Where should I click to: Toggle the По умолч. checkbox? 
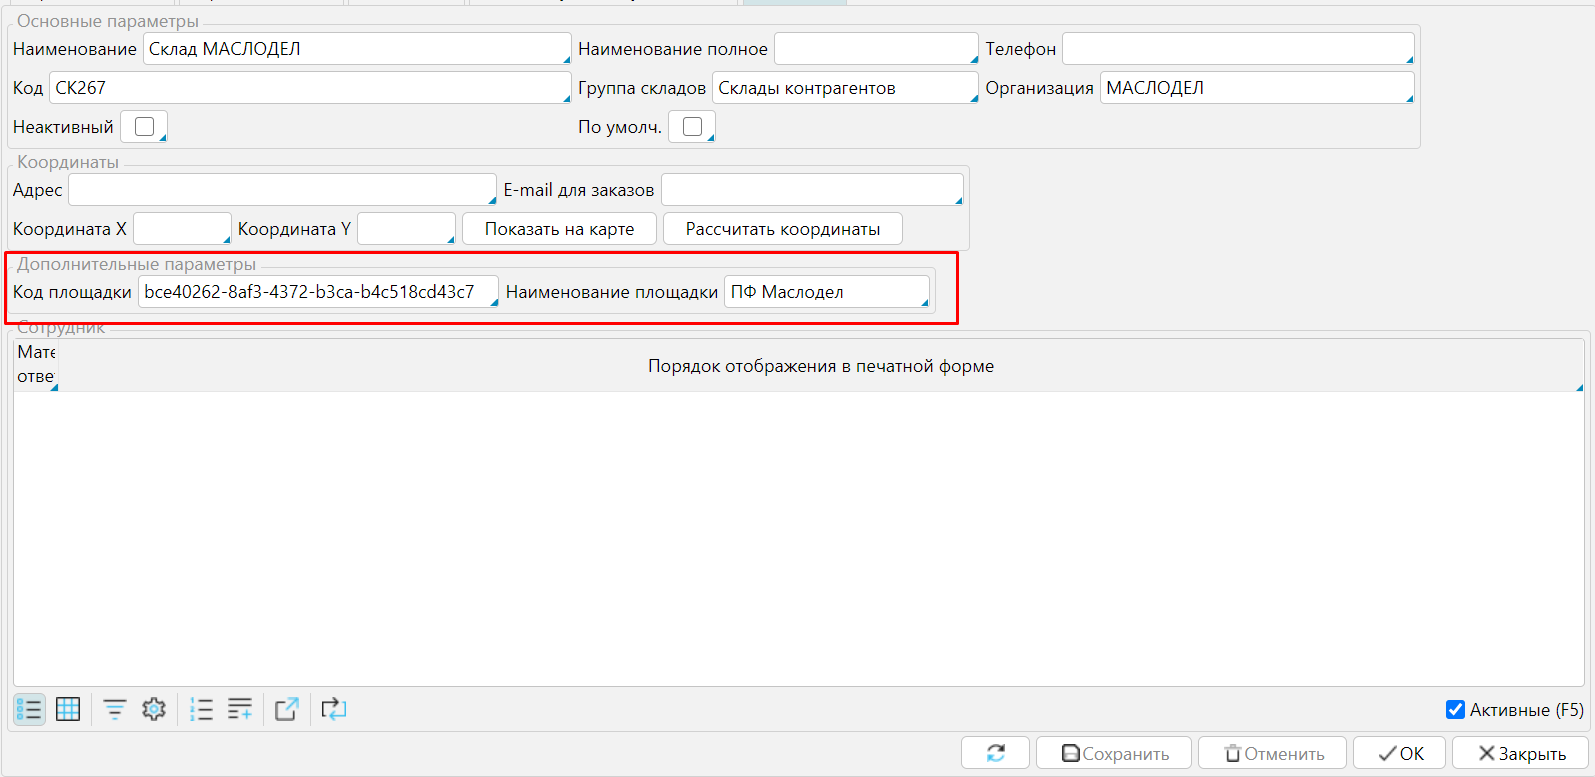tap(692, 127)
